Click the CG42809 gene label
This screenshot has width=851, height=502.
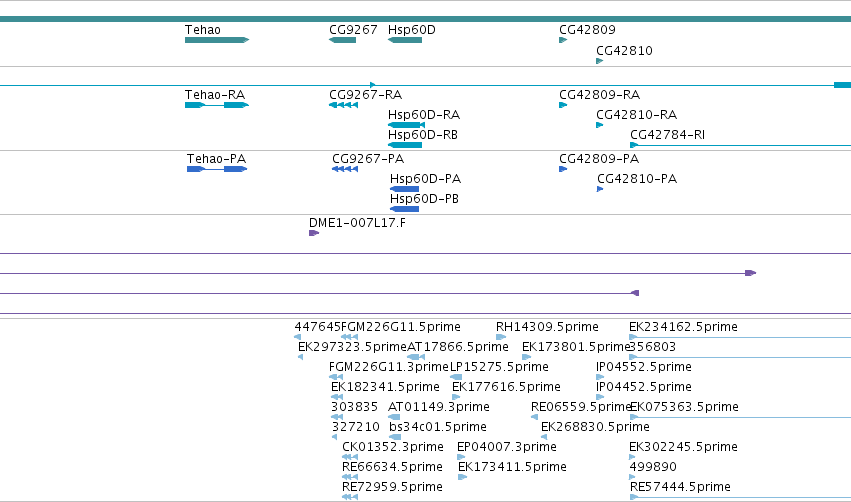587,30
